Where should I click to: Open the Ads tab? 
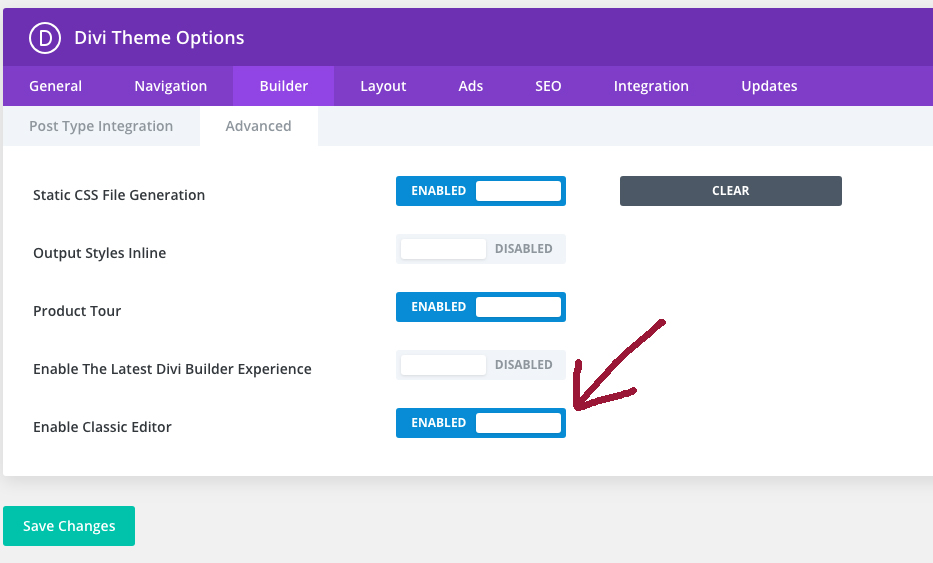(x=471, y=86)
